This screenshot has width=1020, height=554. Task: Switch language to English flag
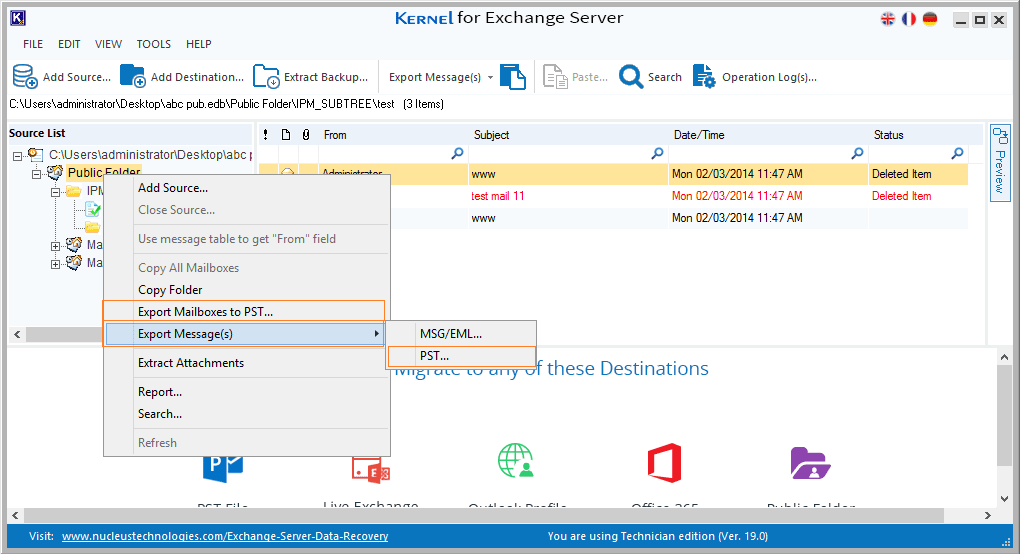[x=888, y=19]
